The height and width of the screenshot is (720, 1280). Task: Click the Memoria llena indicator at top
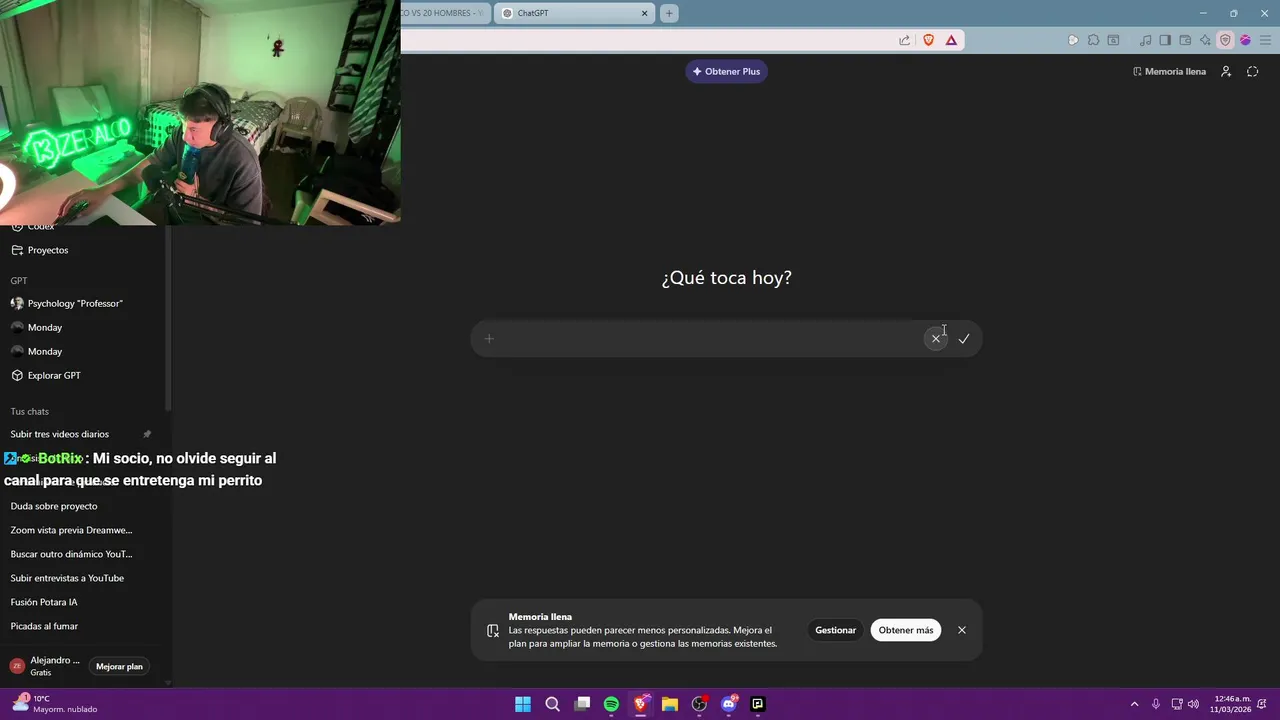[x=1169, y=72]
